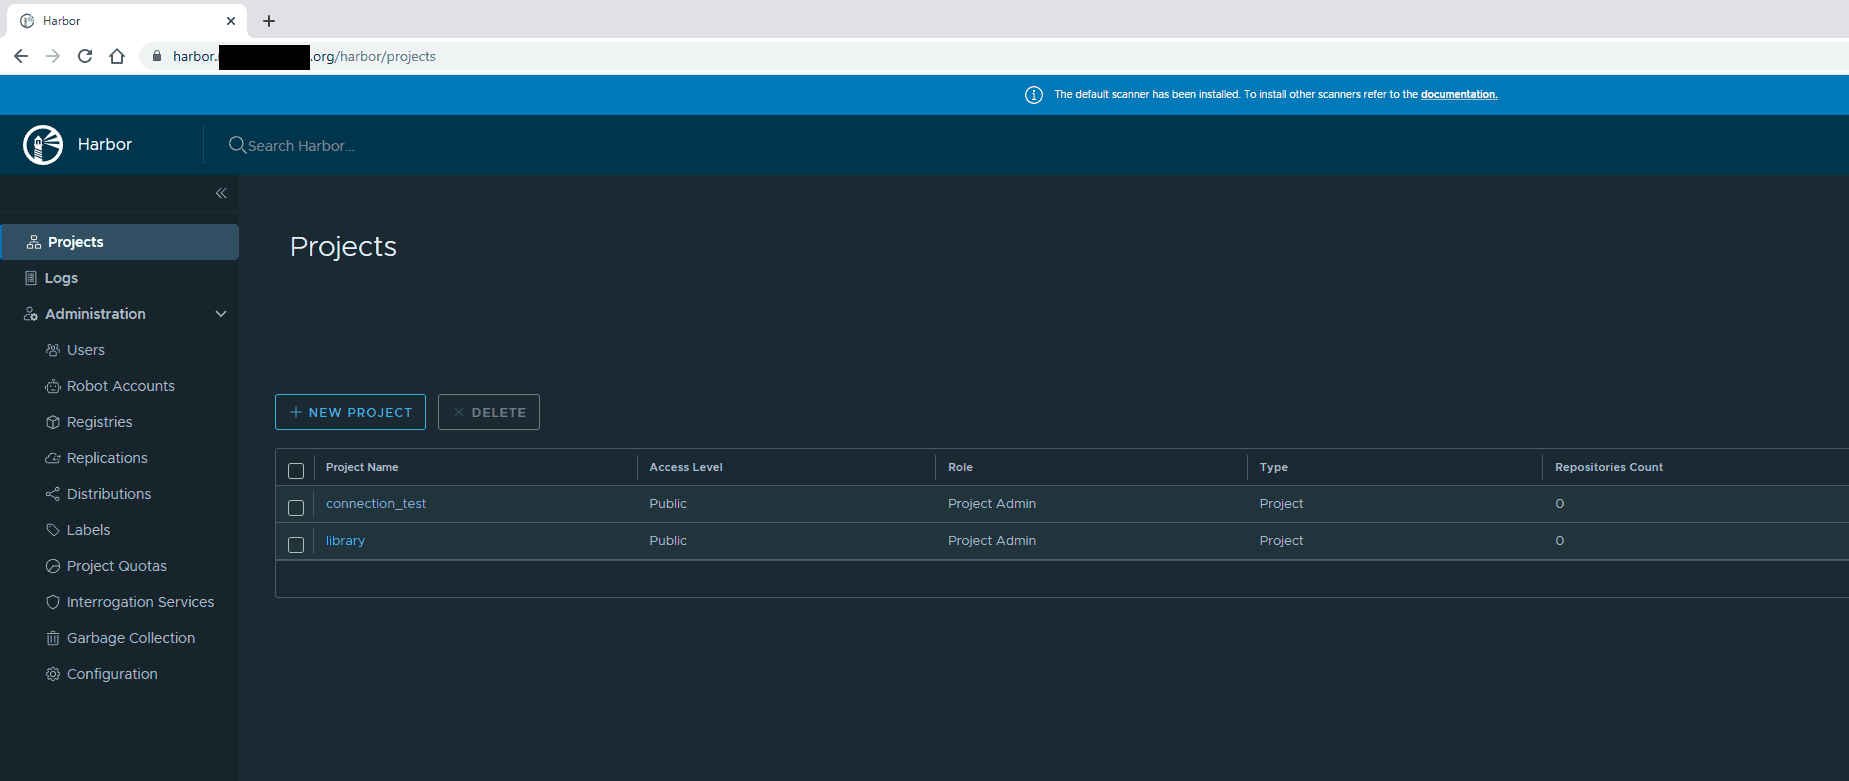Open Robot Accounts in the sidebar

(120, 386)
